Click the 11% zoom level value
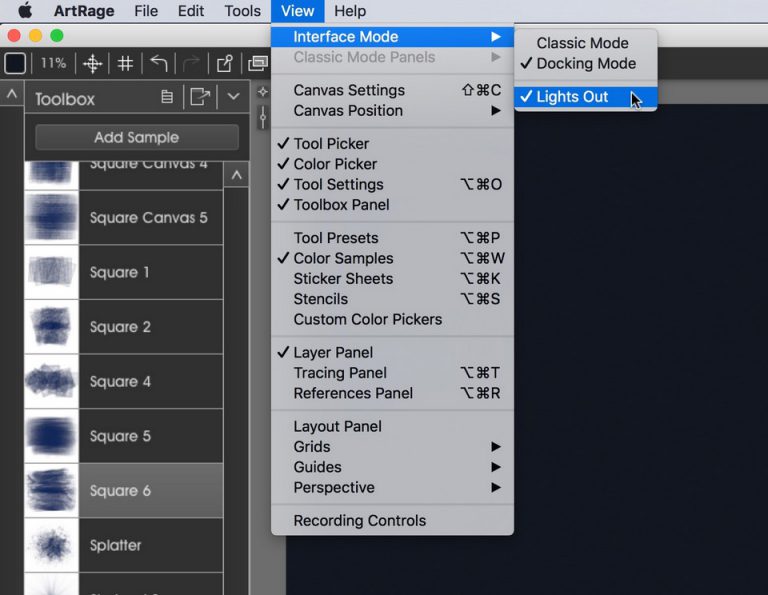768x595 pixels. click(x=53, y=63)
